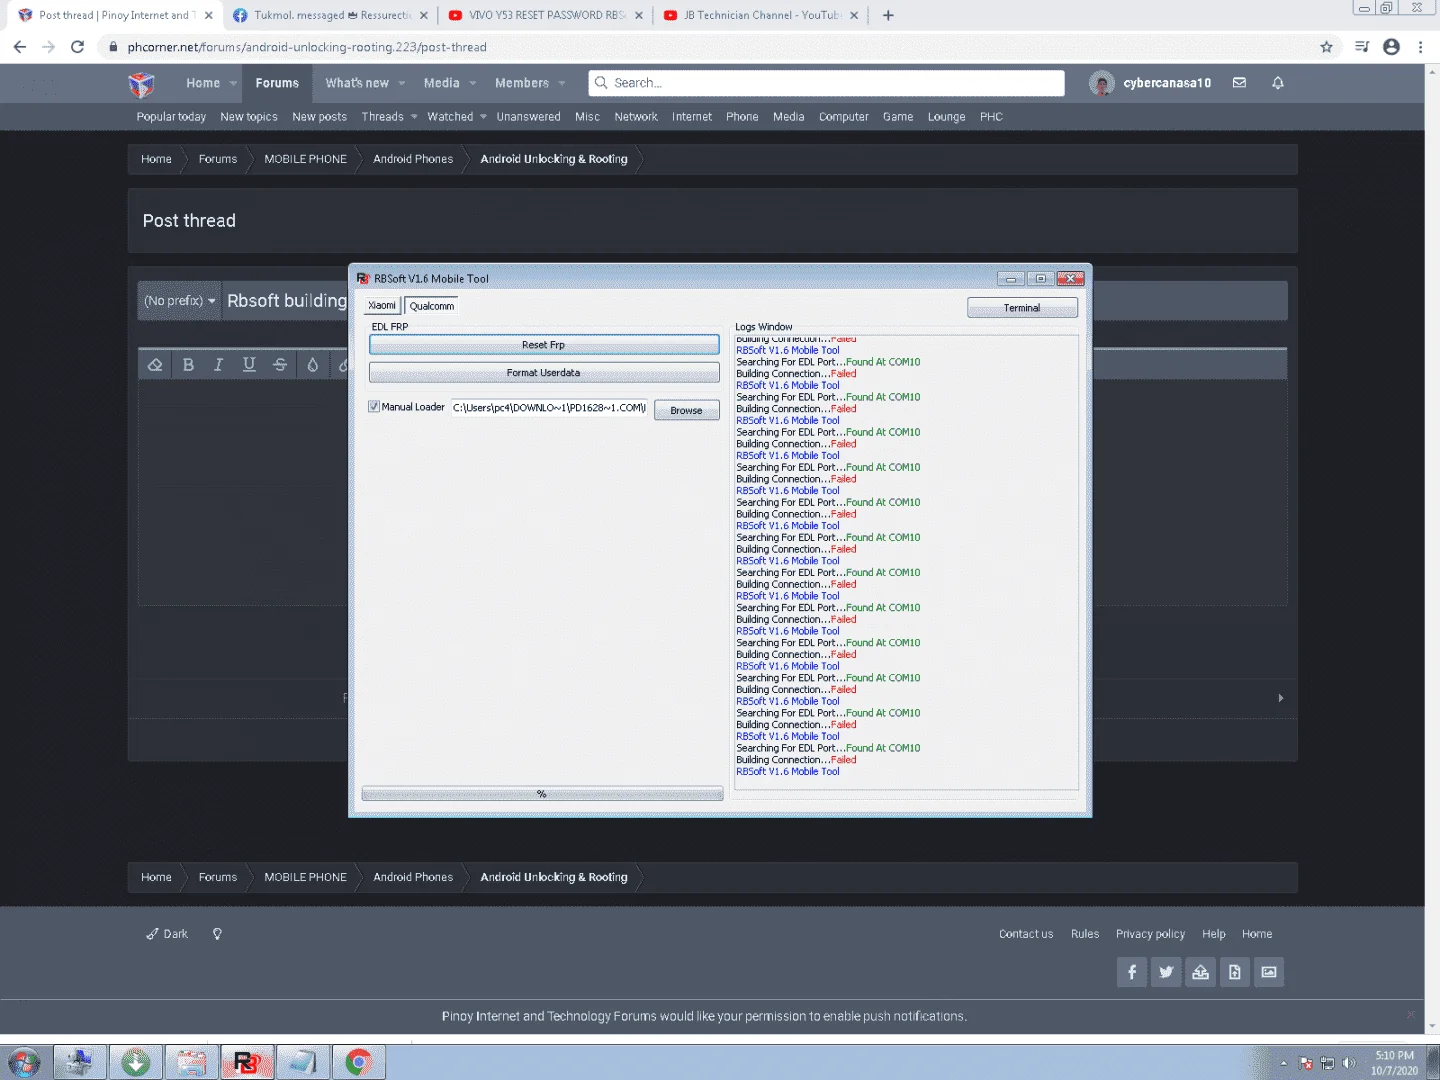
Task: Click the RBSoft progress bar
Action: (542, 794)
